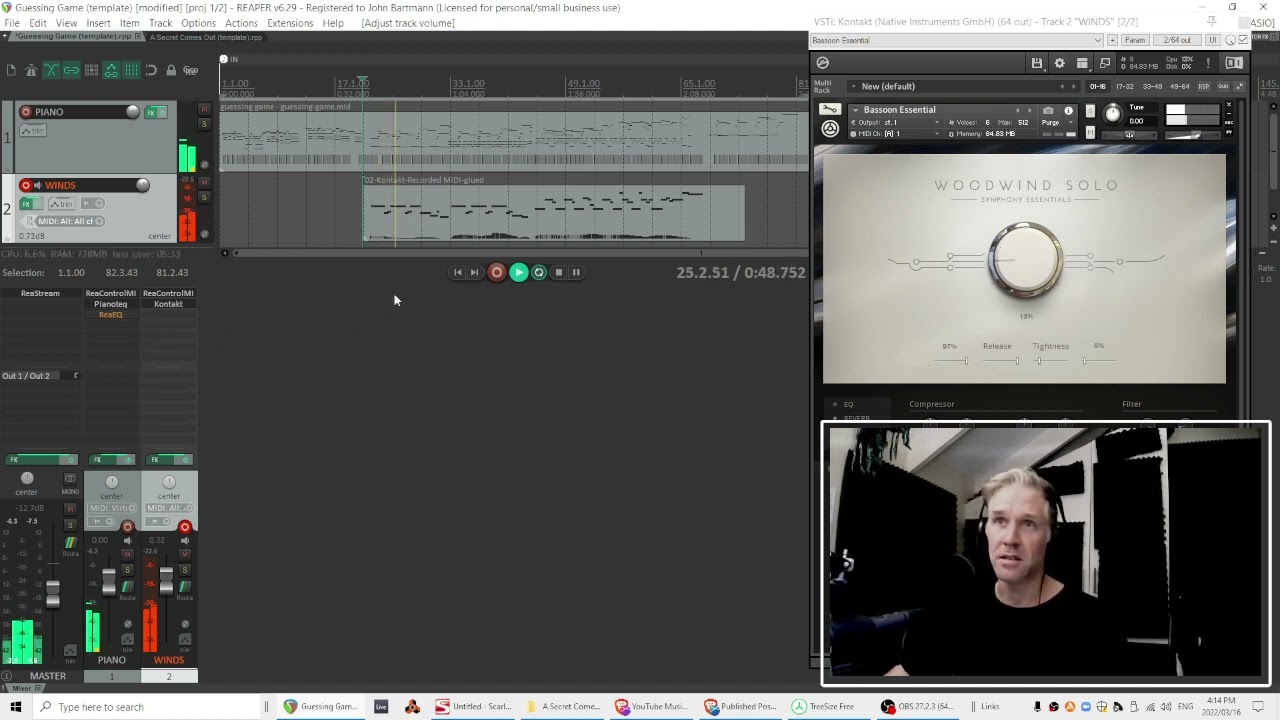The width and height of the screenshot is (1280, 720).
Task: Click the New project toolbar icon
Action: [x=11, y=70]
